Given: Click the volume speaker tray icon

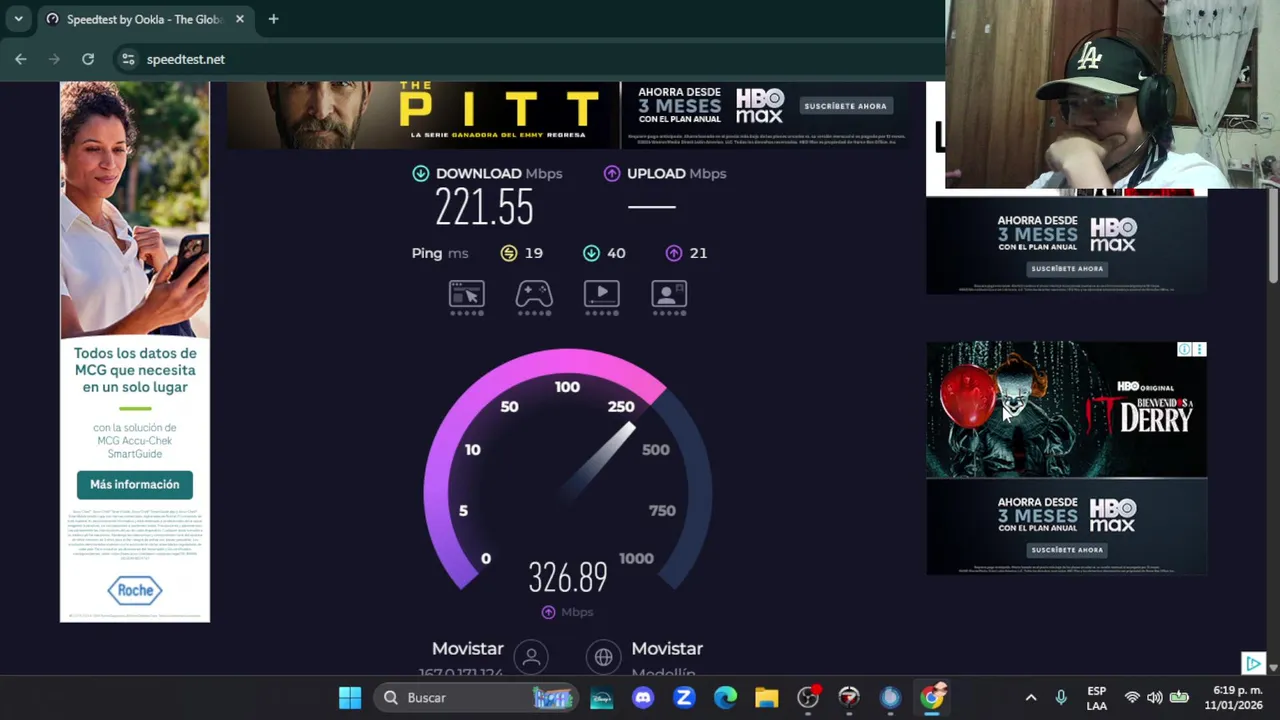Looking at the screenshot, I should tap(1155, 698).
